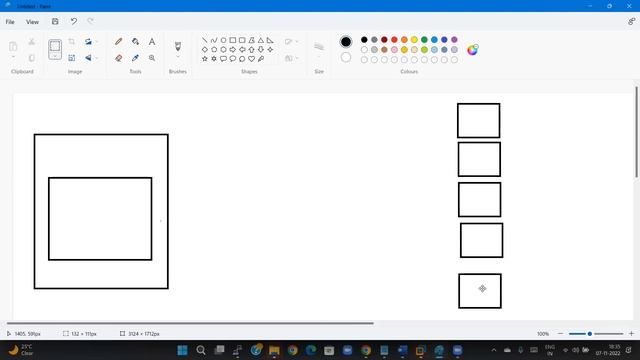Click the Copy icon in Clipboard group

coord(31,58)
